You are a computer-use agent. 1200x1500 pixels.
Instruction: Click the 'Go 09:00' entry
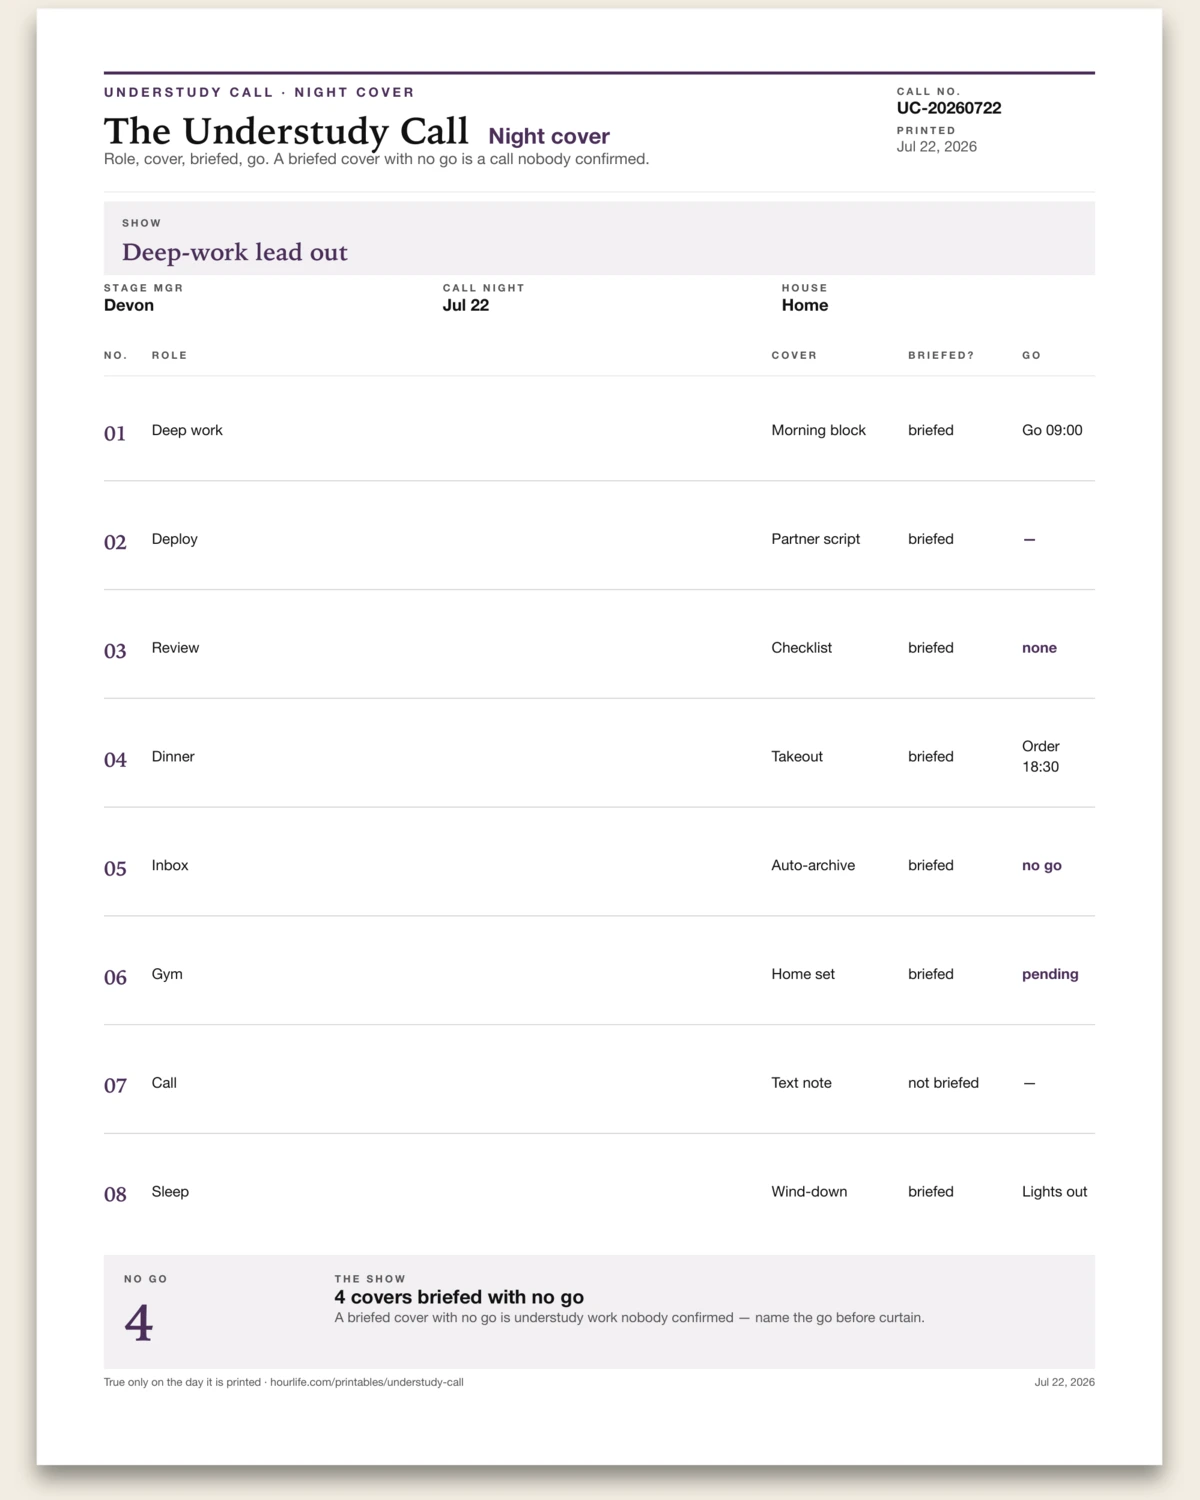1052,430
